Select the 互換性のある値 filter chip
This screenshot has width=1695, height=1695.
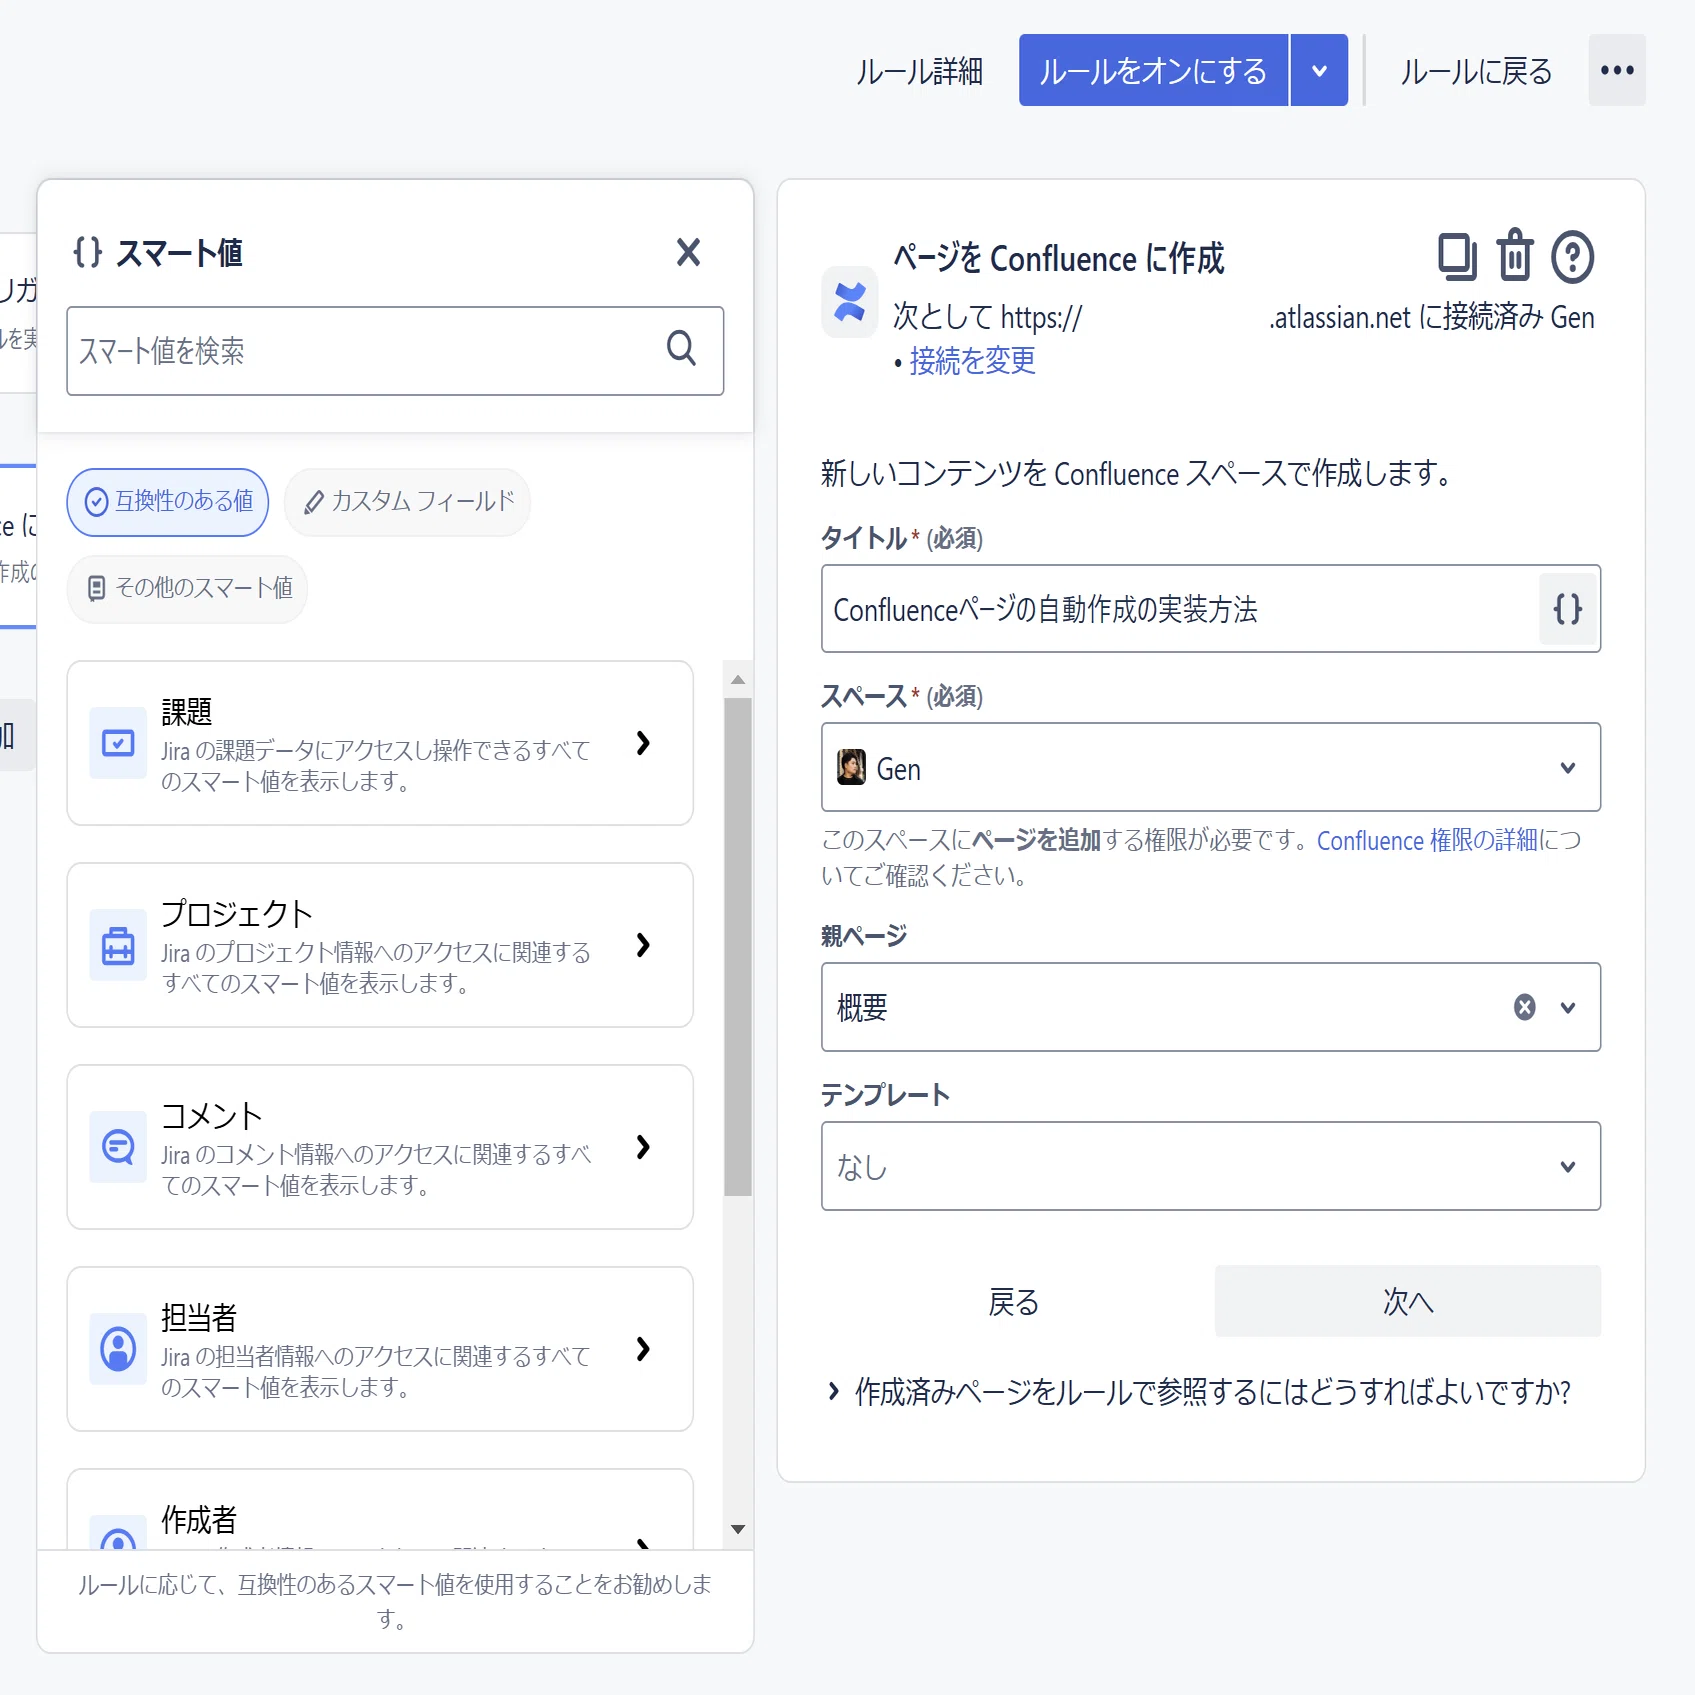pos(168,502)
